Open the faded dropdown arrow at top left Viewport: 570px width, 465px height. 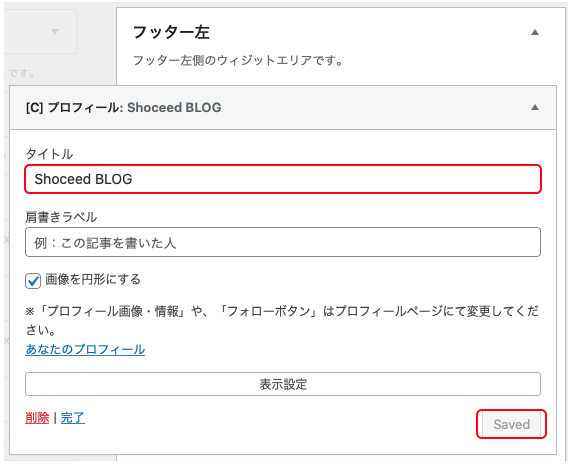point(55,32)
